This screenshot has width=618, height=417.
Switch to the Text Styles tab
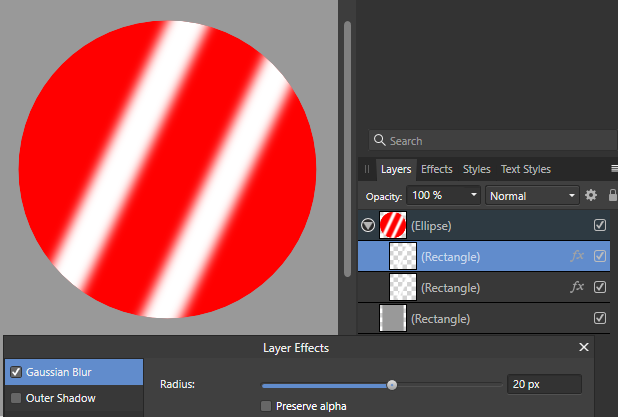[x=526, y=169]
